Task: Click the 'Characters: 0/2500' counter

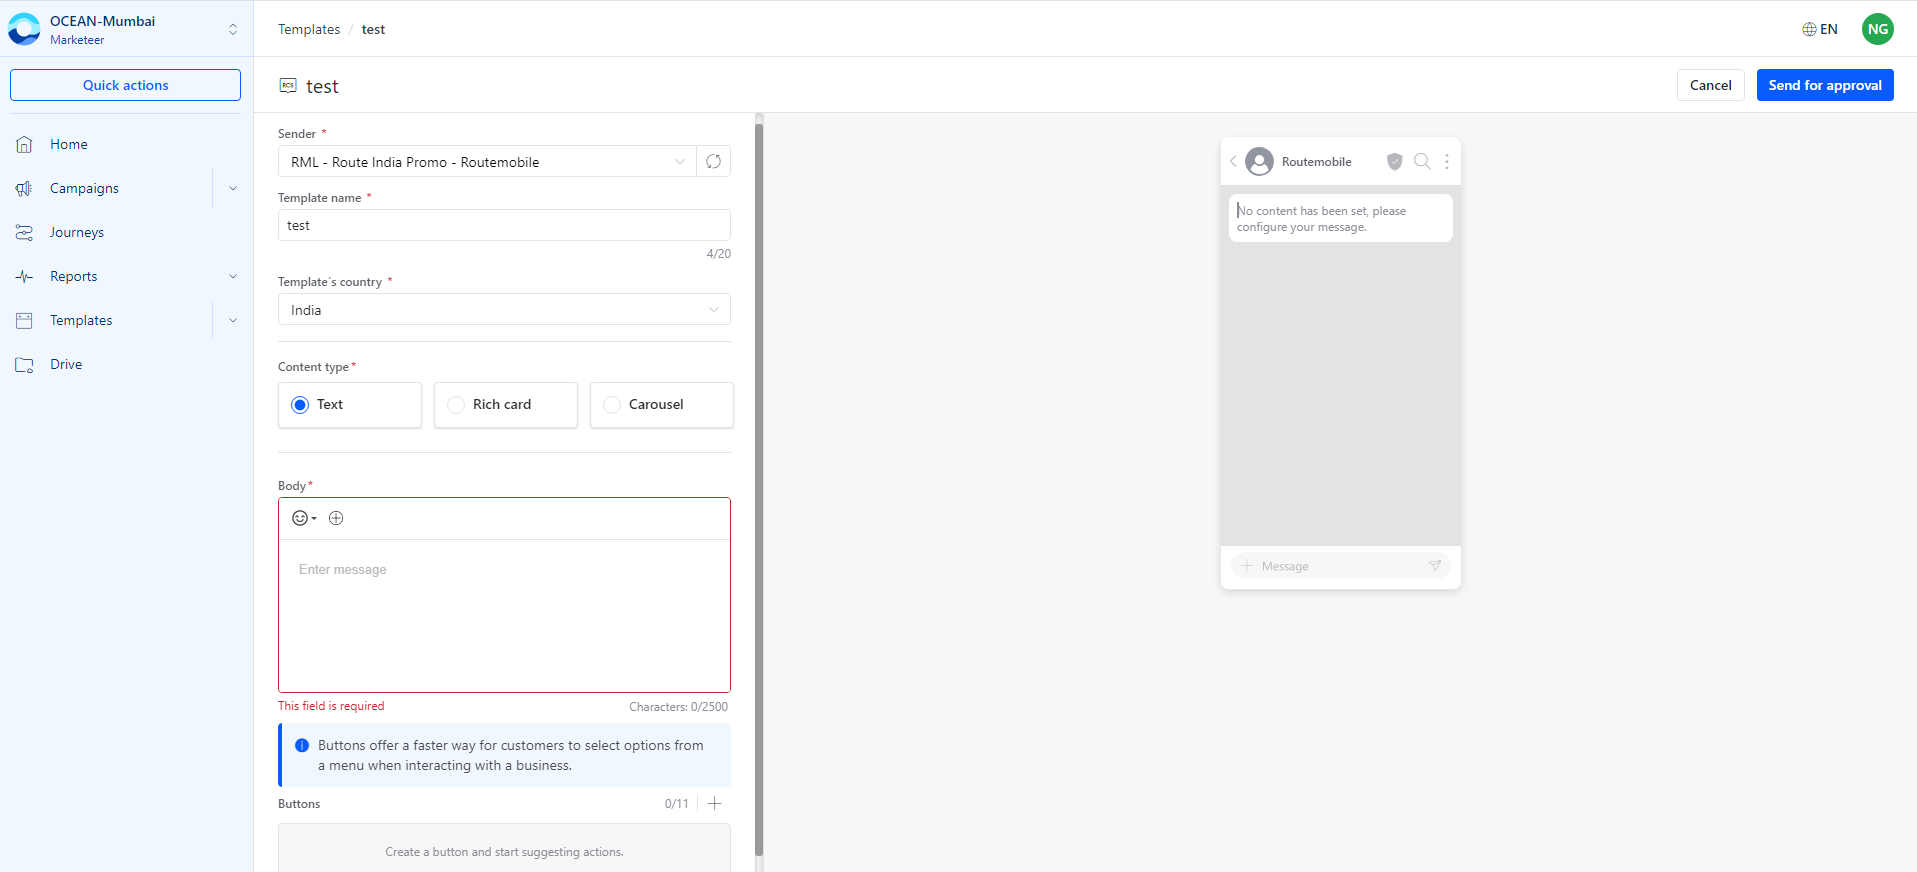Action: 678,707
